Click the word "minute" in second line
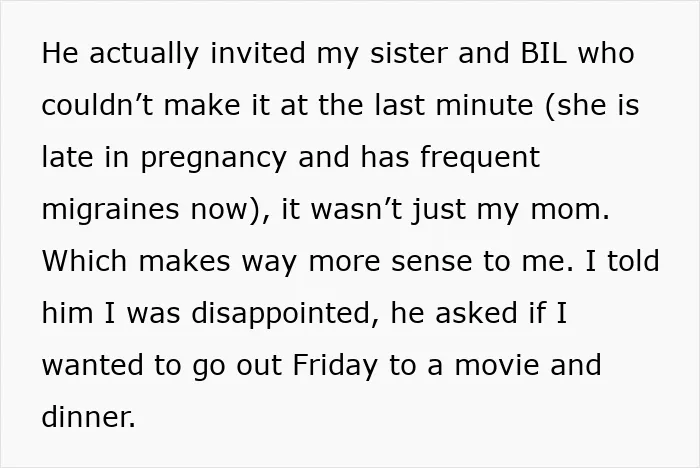The width and height of the screenshot is (700, 468). coord(484,105)
